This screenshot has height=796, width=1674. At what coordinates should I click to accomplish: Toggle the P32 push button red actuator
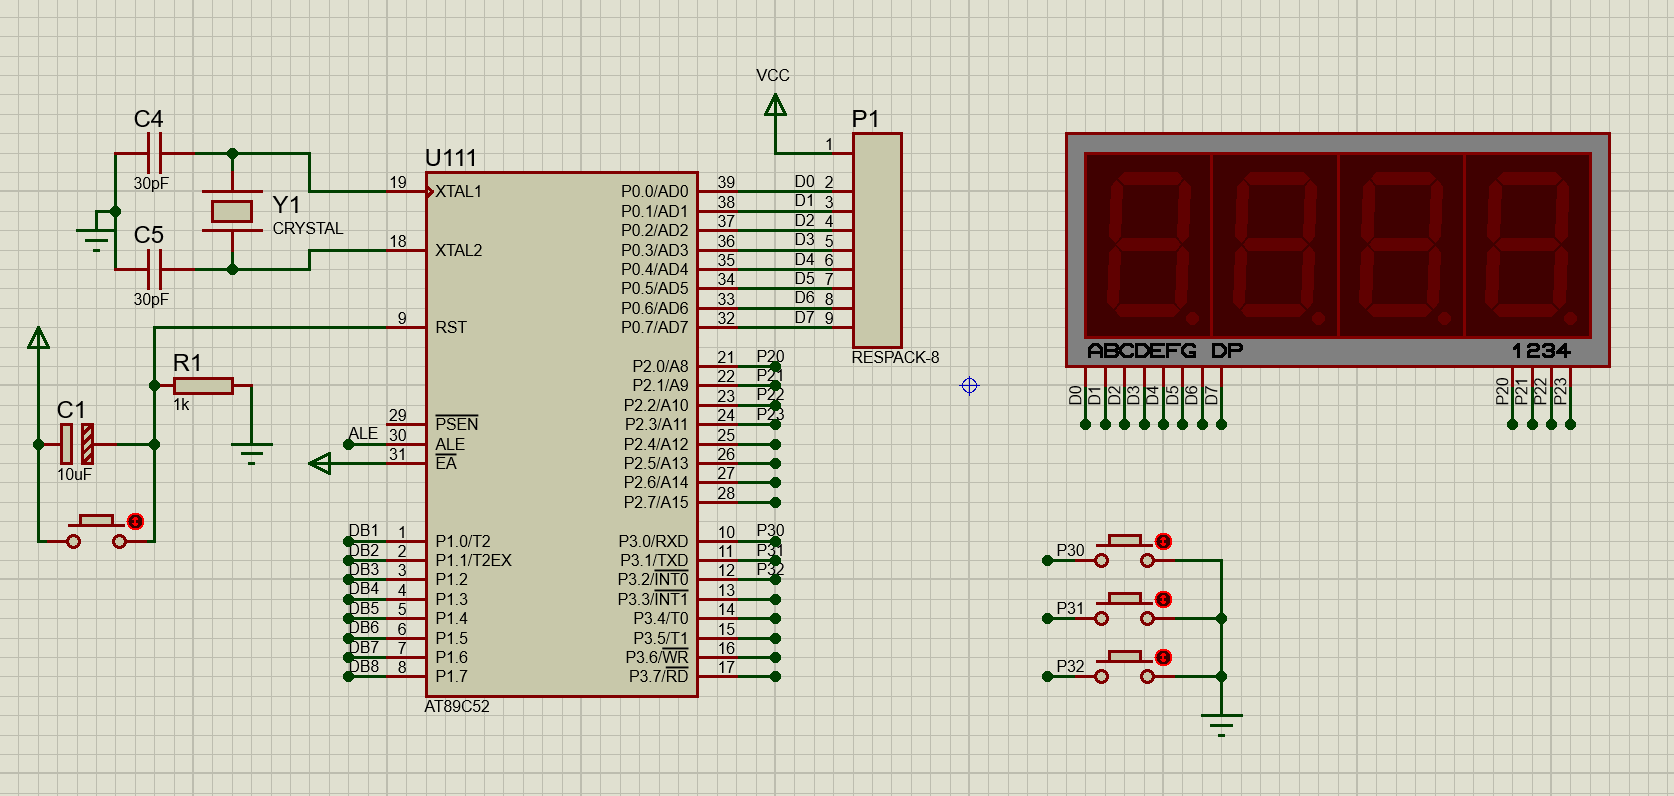pos(1163,657)
